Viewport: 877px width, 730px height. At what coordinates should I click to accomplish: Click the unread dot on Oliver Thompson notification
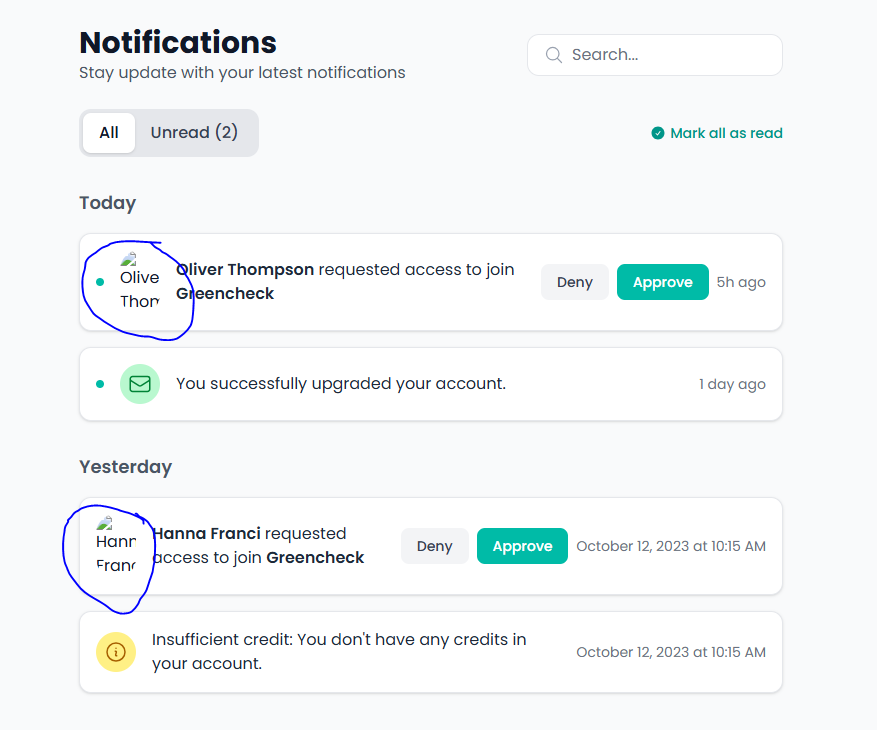(x=100, y=282)
